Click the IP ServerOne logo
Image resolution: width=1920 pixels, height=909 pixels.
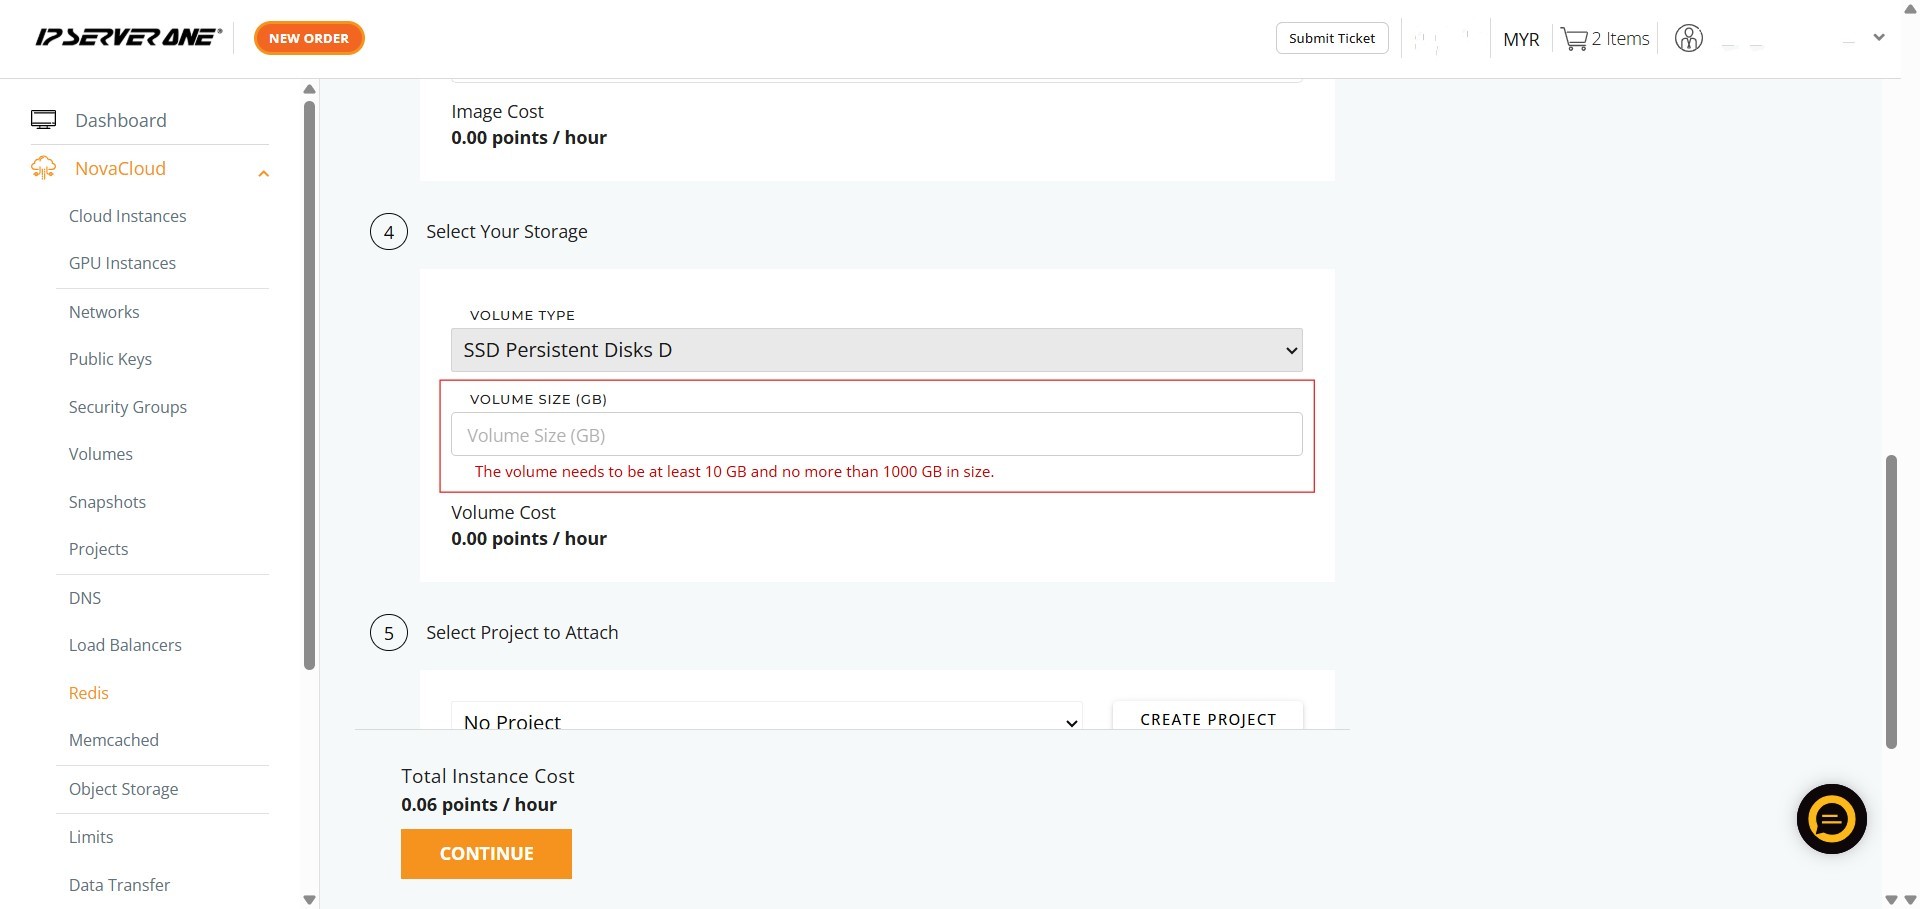point(128,38)
